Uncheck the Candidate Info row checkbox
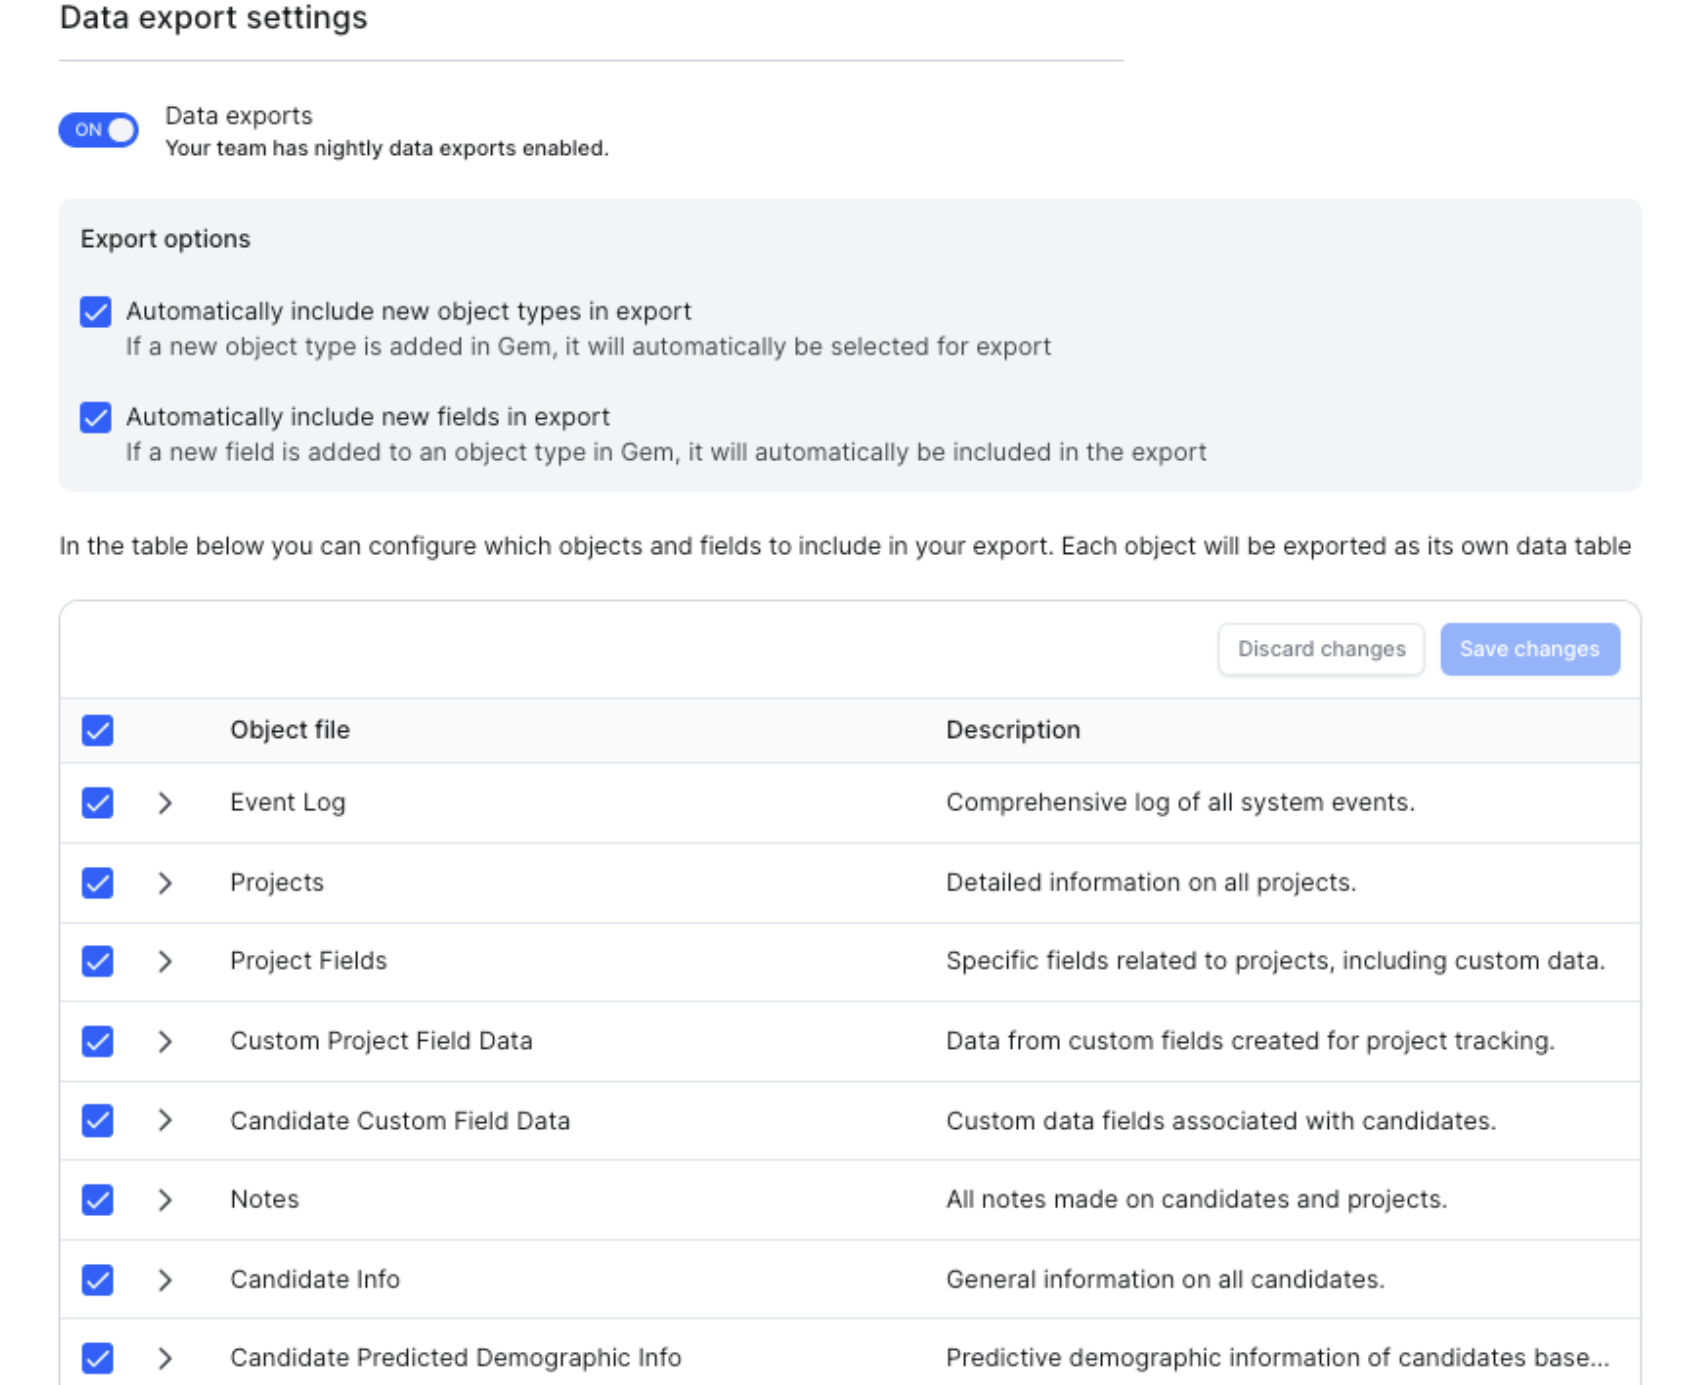Viewport: 1706px width, 1385px height. click(98, 1279)
